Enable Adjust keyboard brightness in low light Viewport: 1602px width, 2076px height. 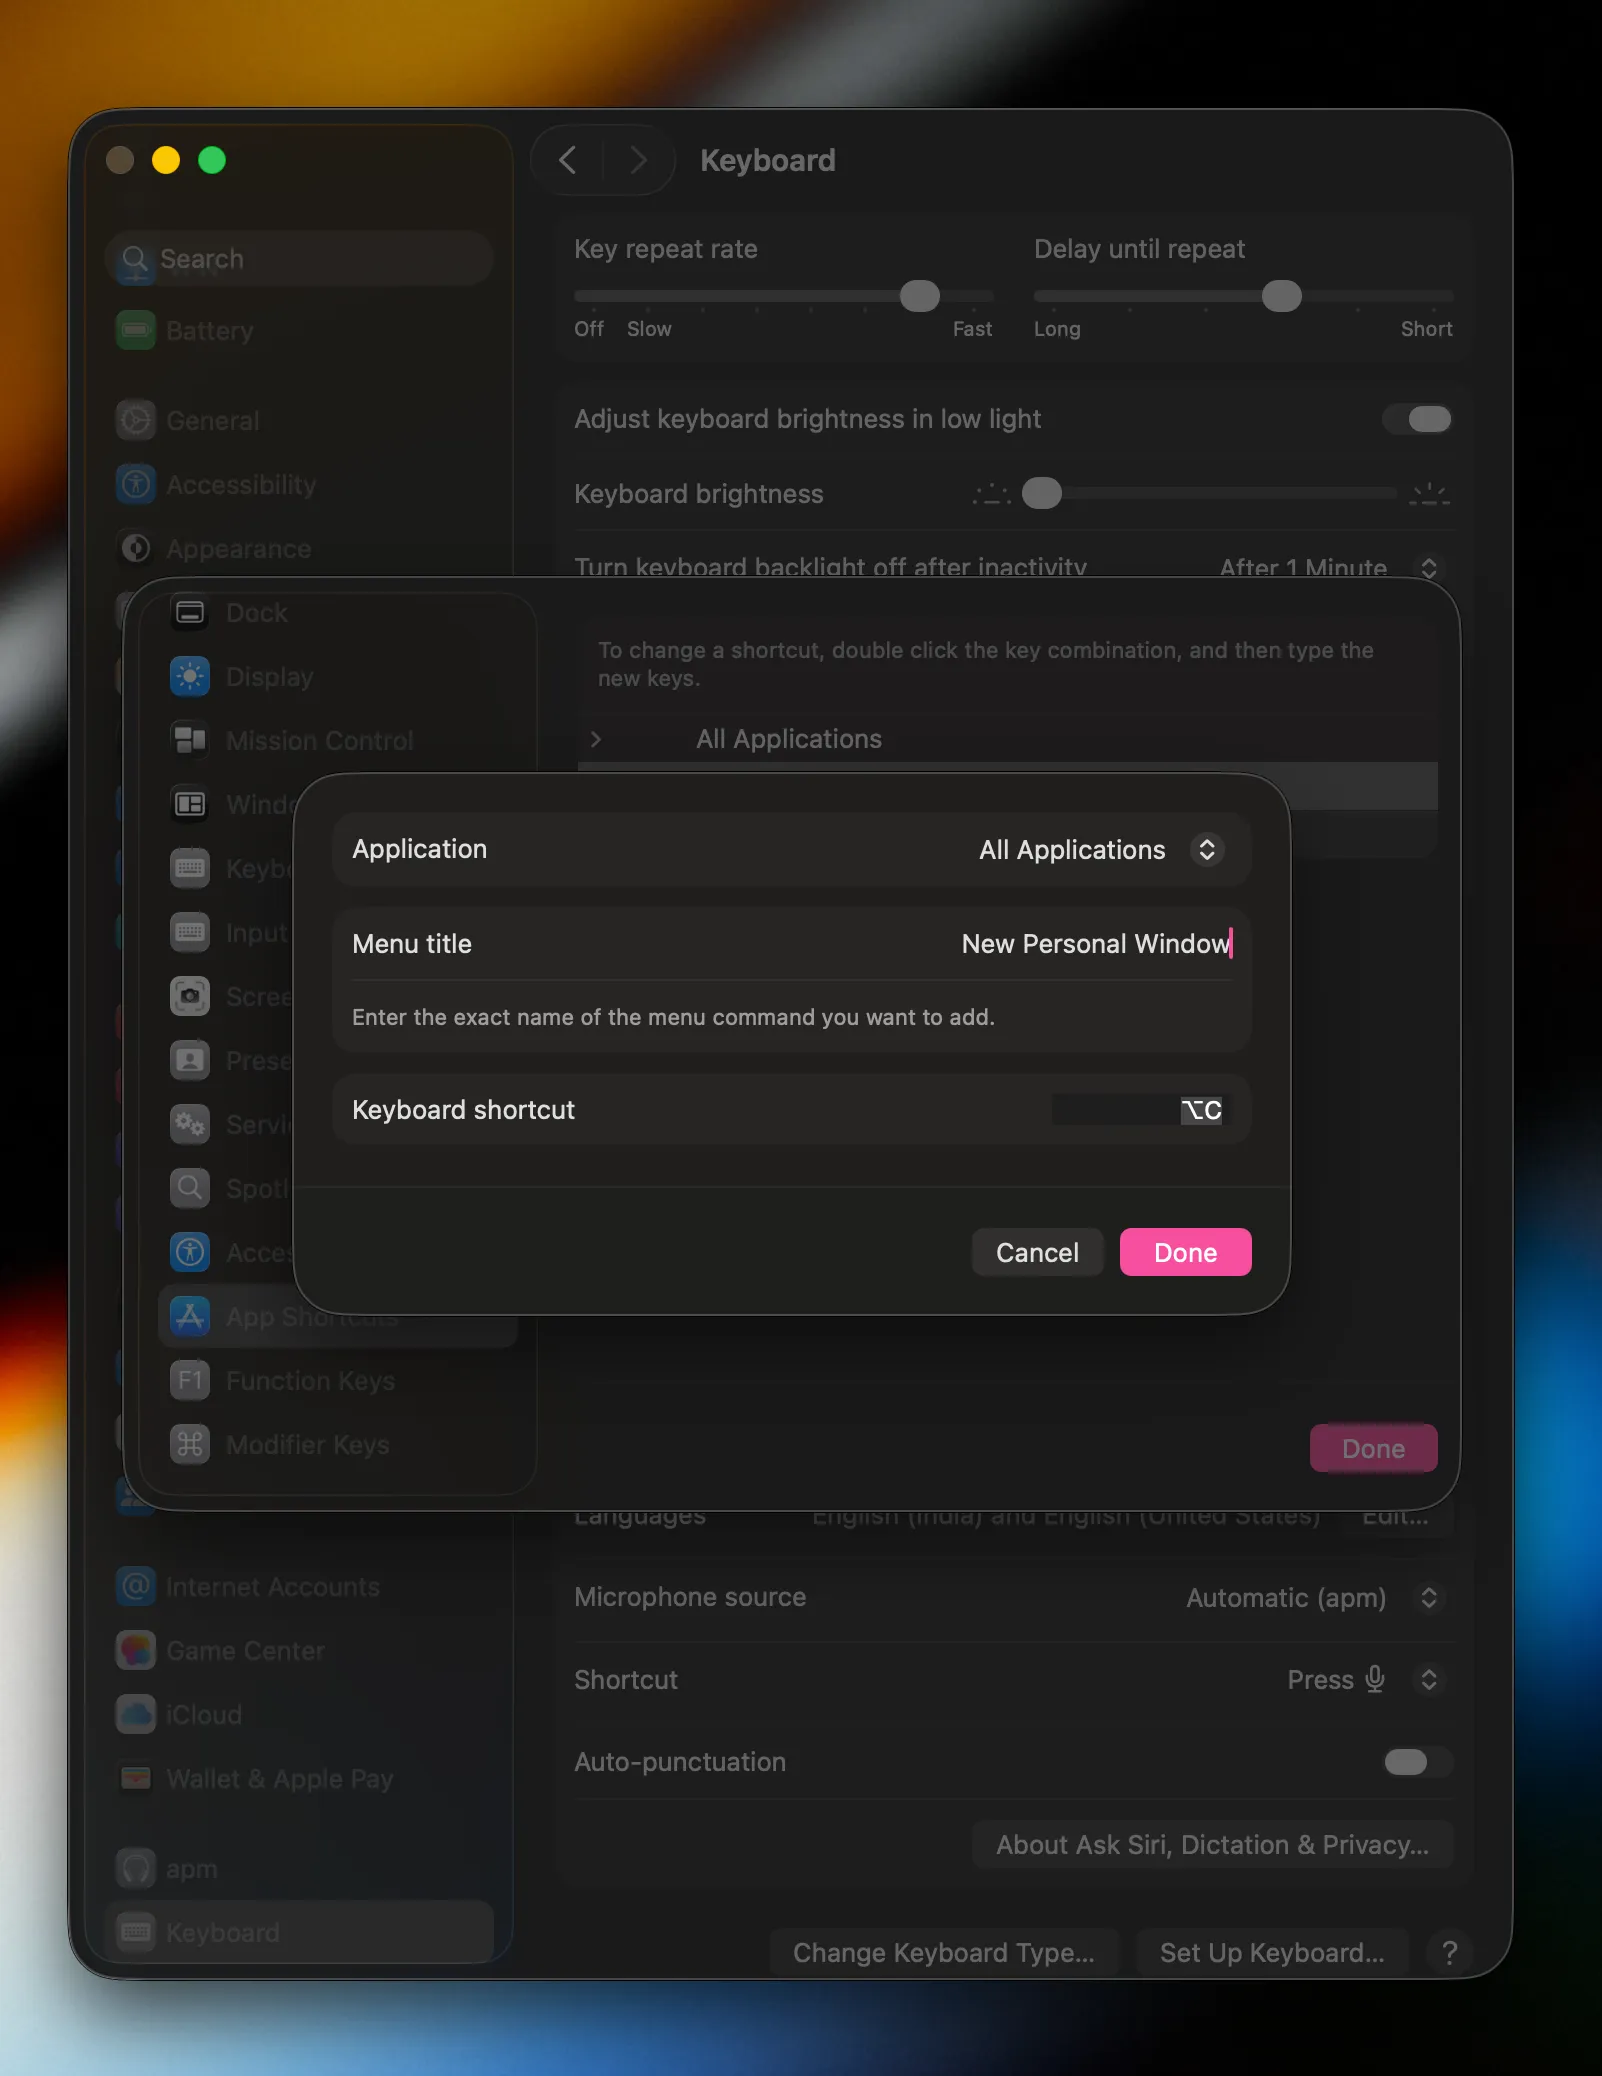1416,419
